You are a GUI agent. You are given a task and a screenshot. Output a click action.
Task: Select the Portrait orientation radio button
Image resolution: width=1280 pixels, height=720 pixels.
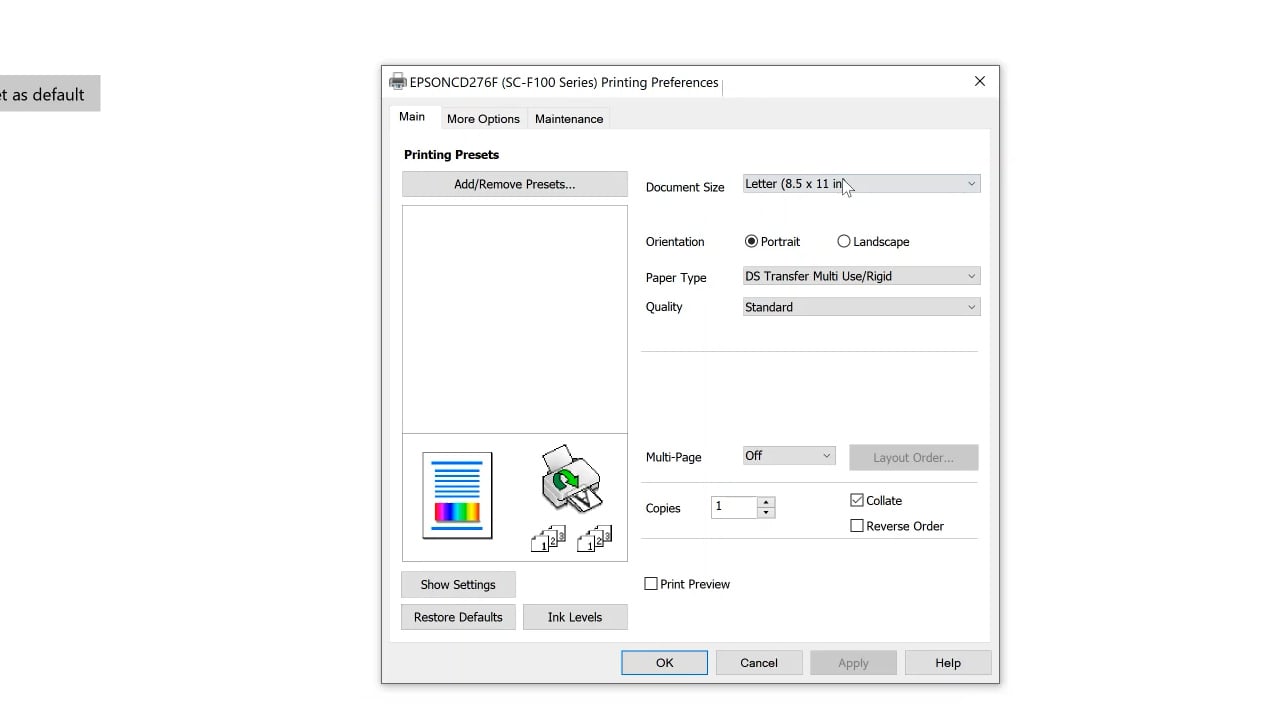click(x=751, y=241)
